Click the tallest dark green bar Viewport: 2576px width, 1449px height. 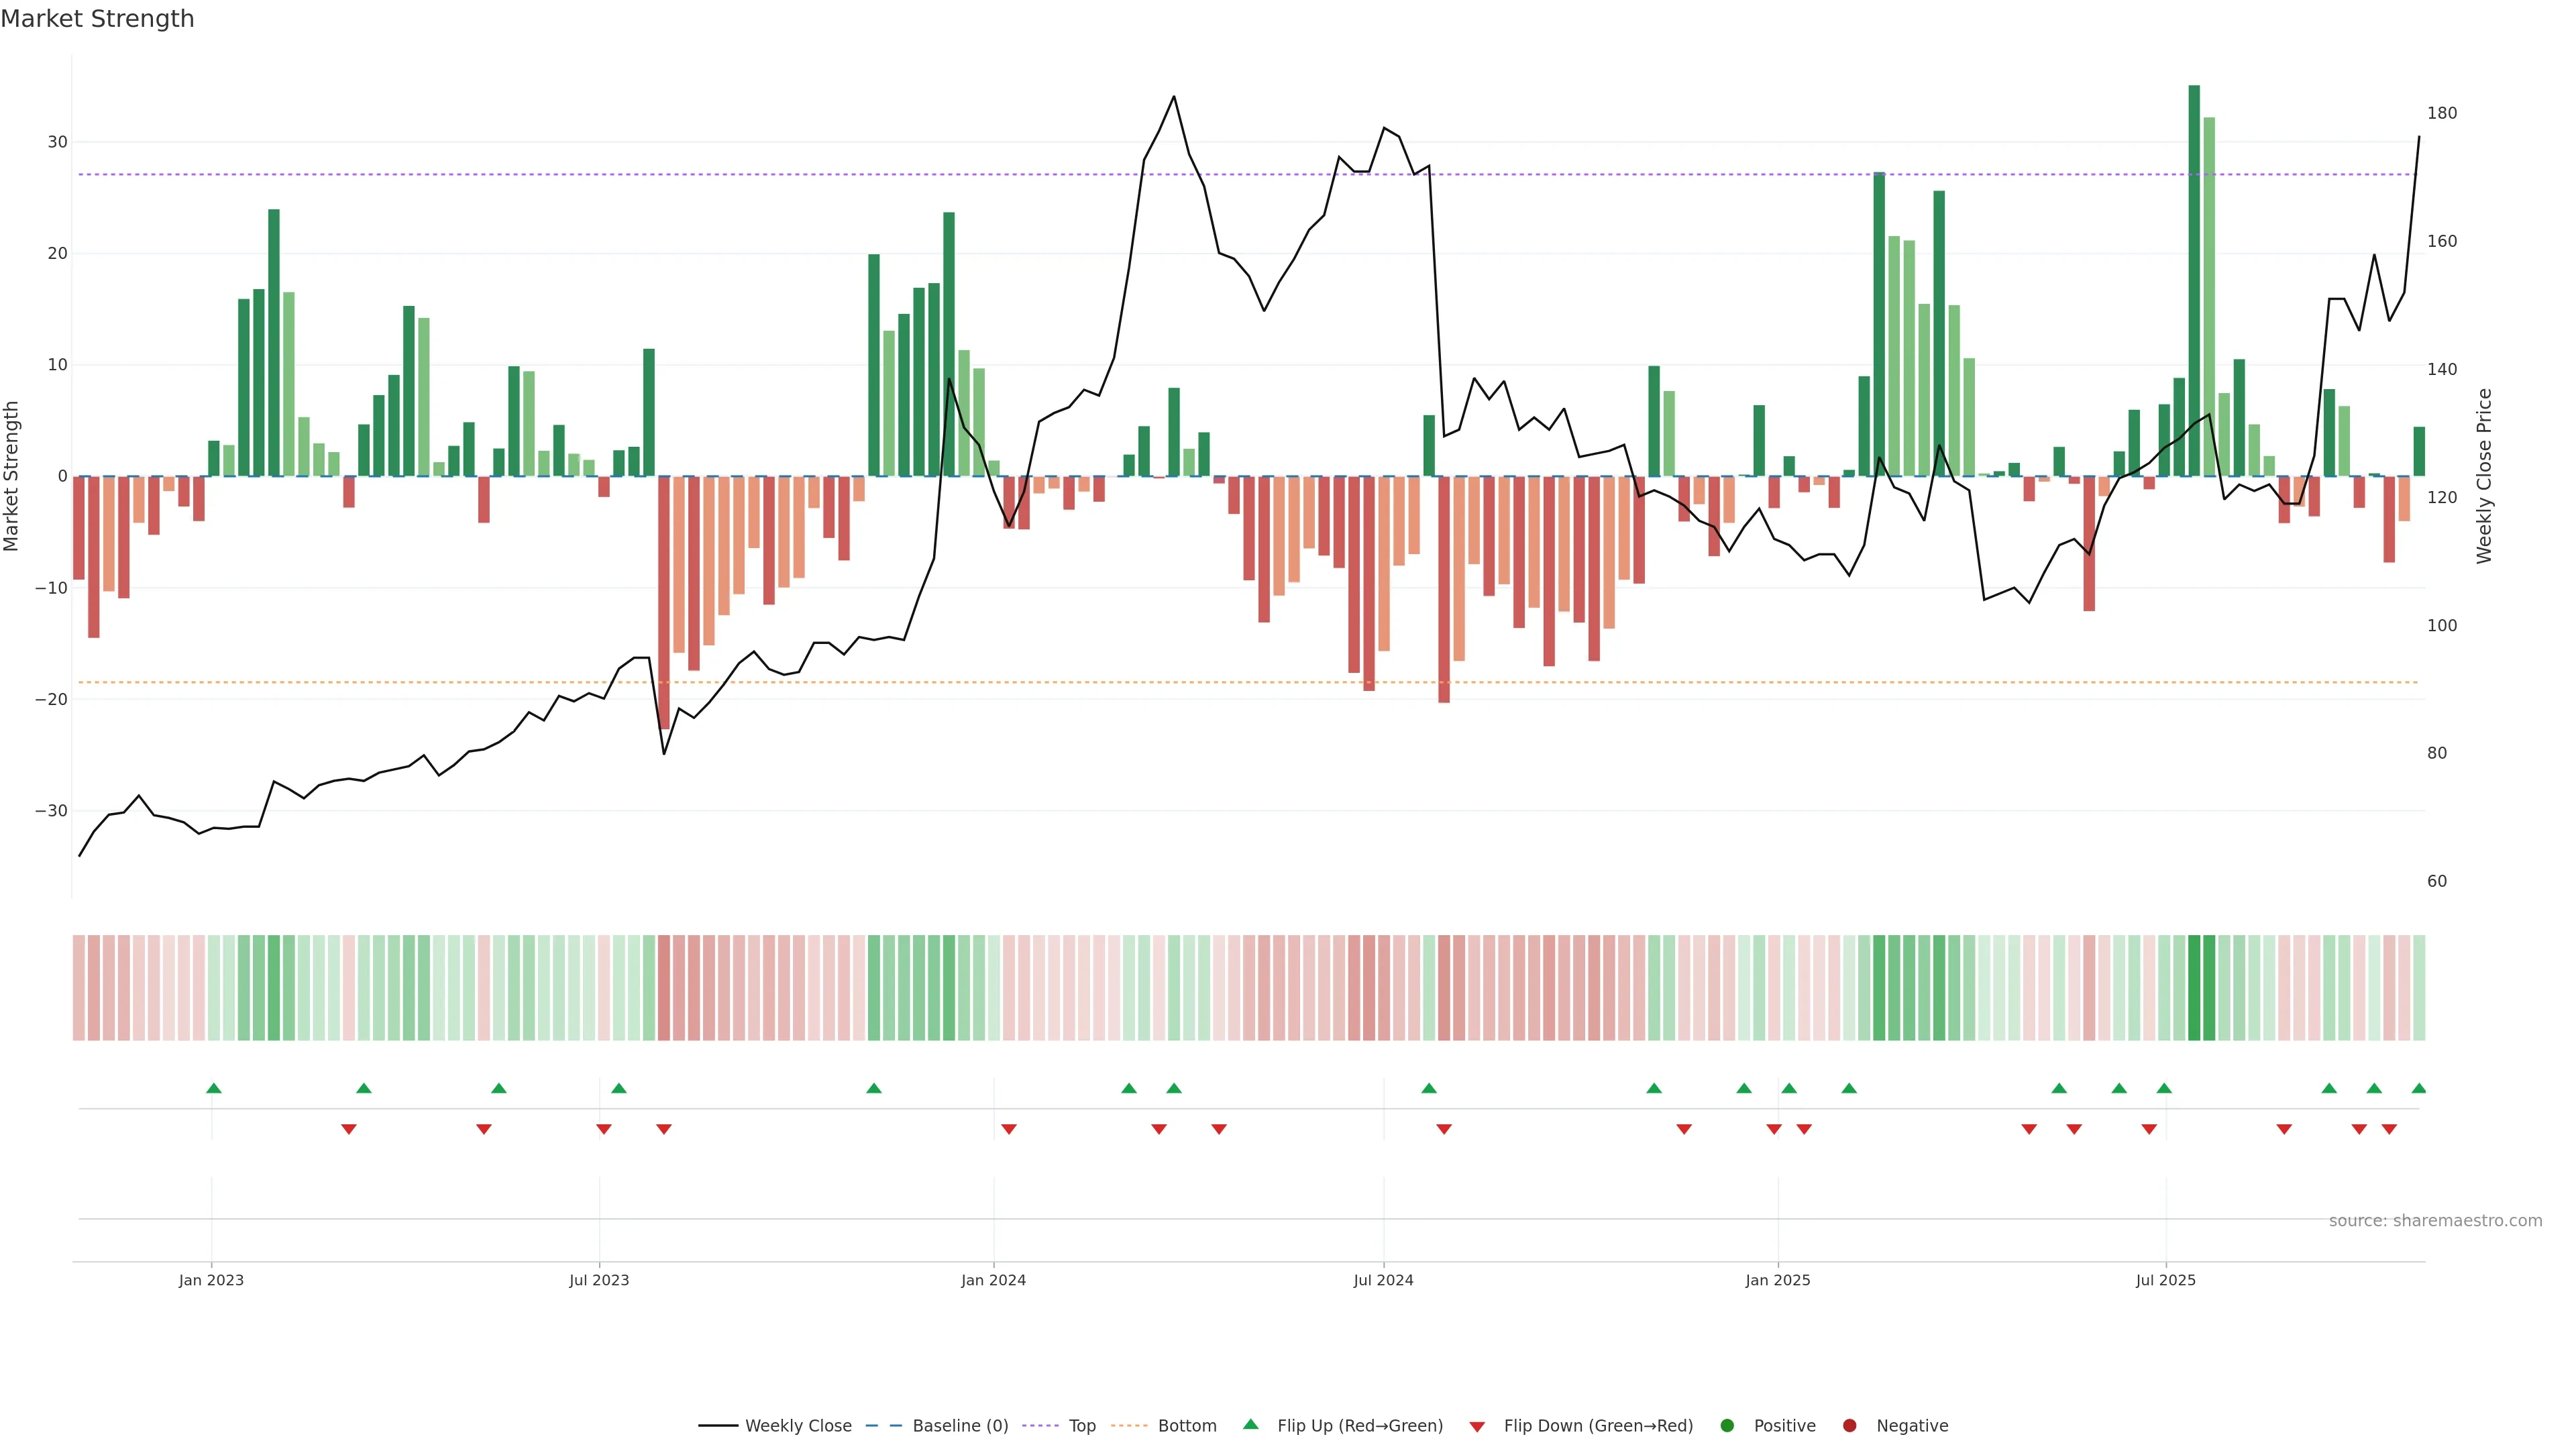[x=2194, y=280]
